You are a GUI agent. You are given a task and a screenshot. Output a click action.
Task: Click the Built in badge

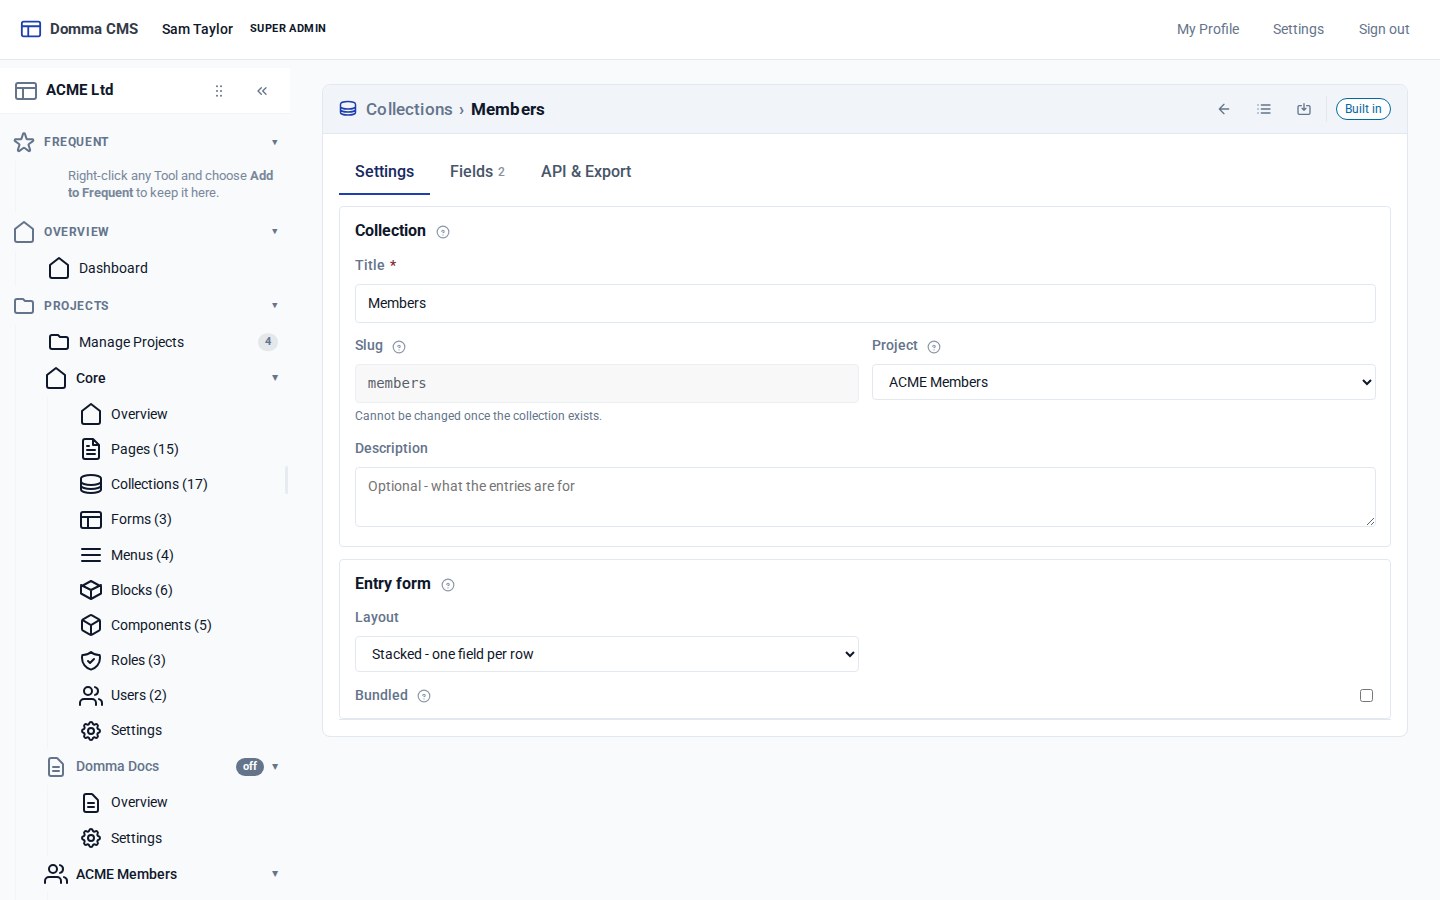click(x=1363, y=109)
